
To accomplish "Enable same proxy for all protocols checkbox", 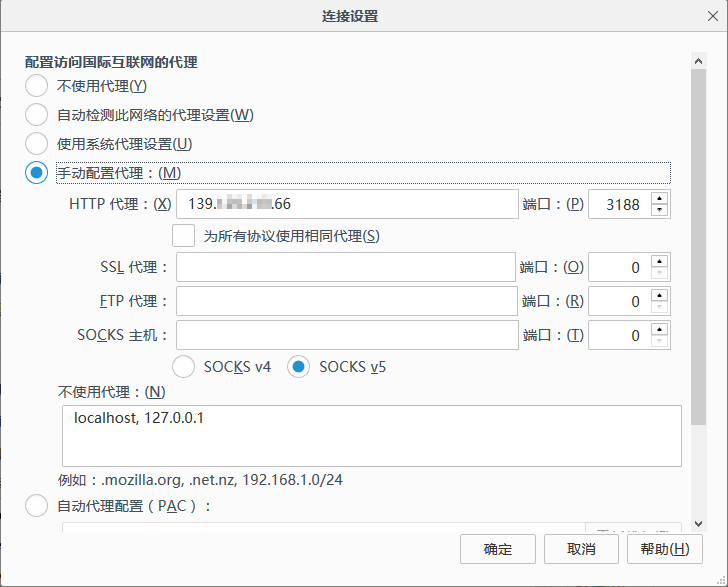I will (x=184, y=236).
